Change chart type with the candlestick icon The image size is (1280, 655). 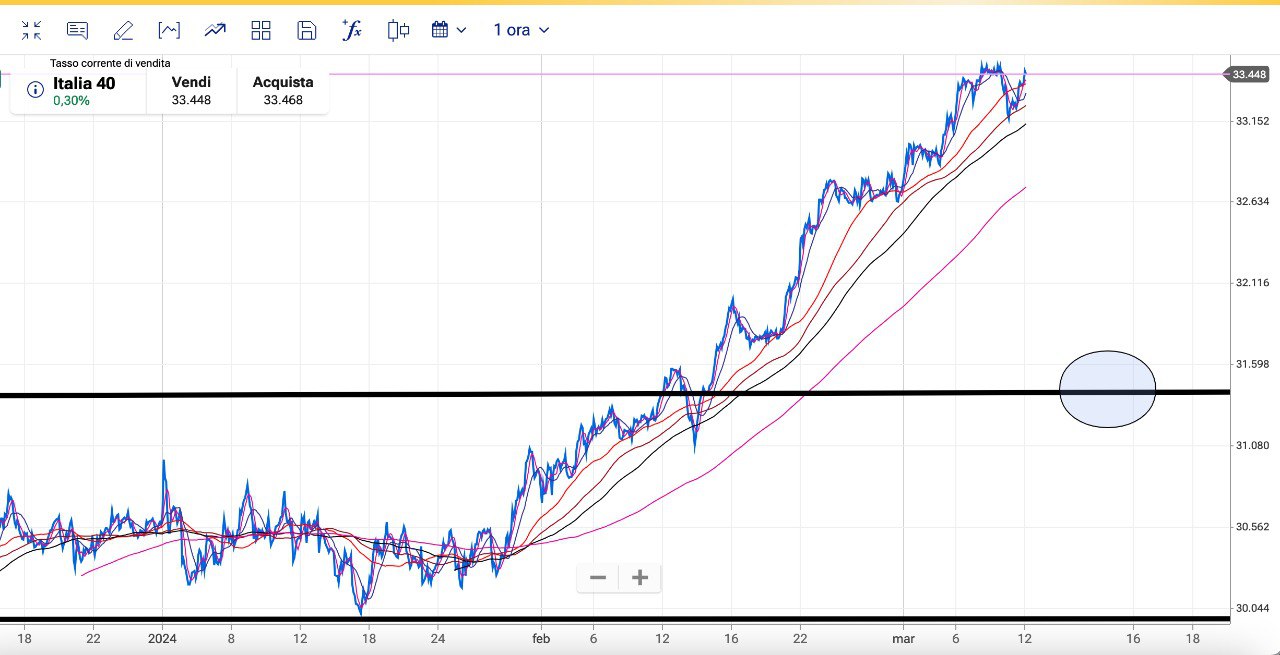pos(398,30)
